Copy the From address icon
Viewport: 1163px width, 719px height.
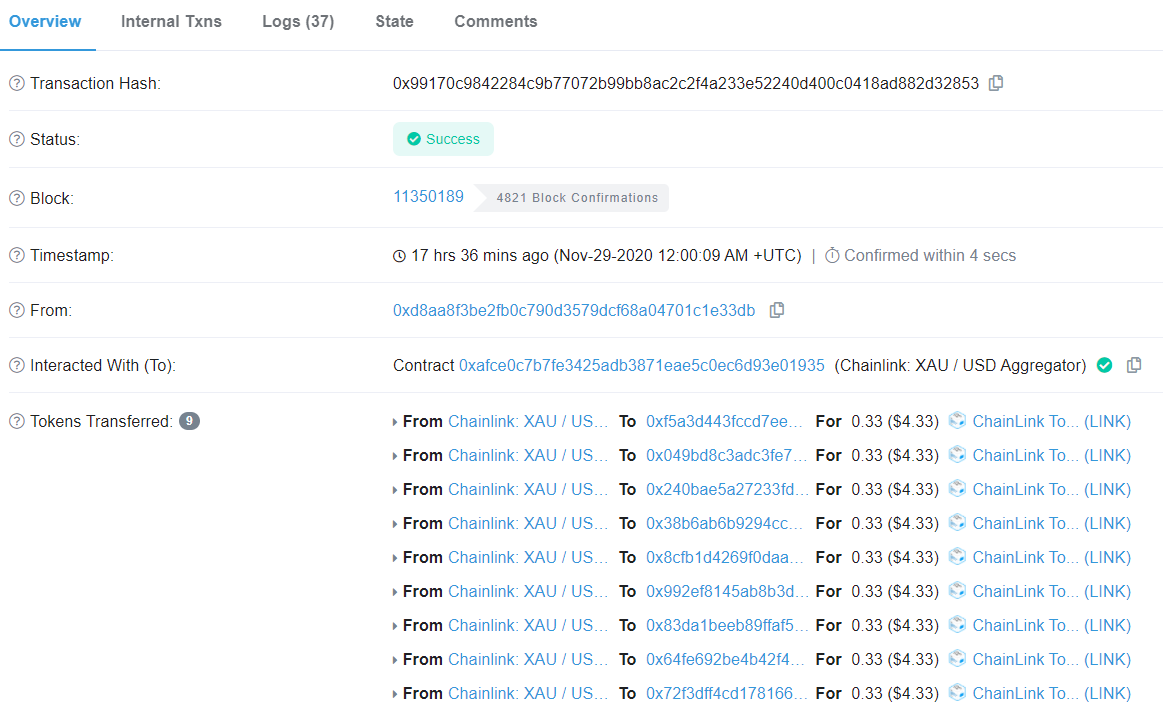coord(777,310)
